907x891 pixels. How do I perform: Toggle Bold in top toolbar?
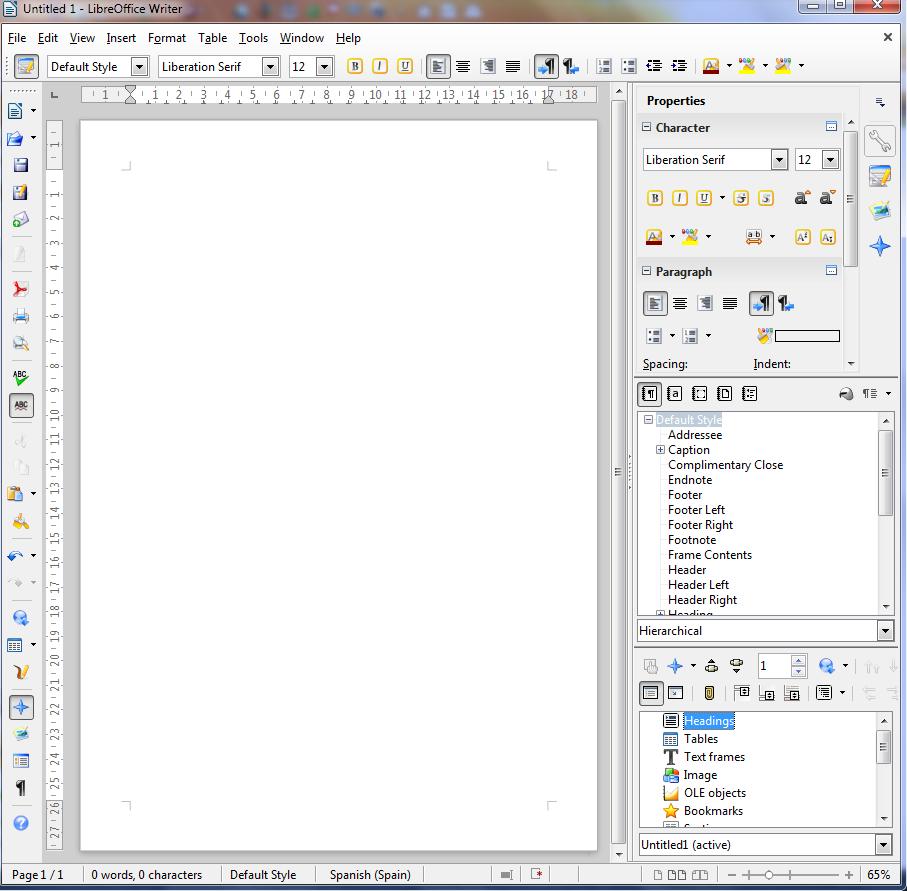pyautogui.click(x=355, y=66)
